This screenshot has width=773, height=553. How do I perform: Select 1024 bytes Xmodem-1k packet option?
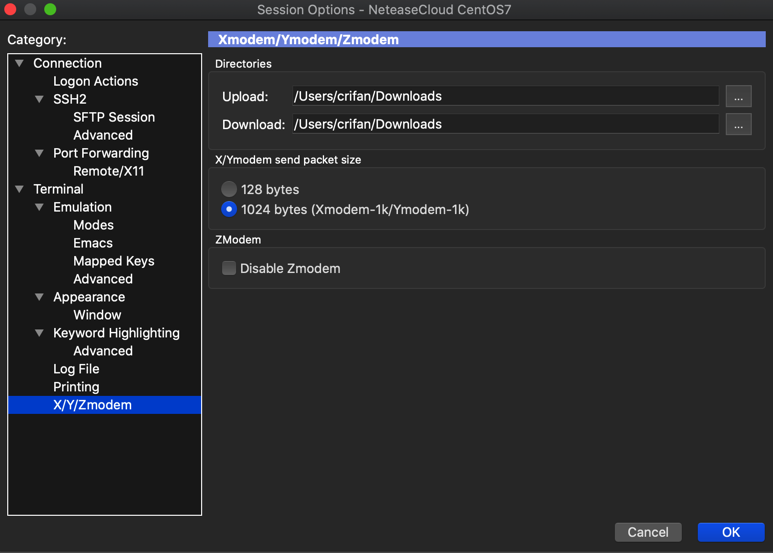[229, 210]
